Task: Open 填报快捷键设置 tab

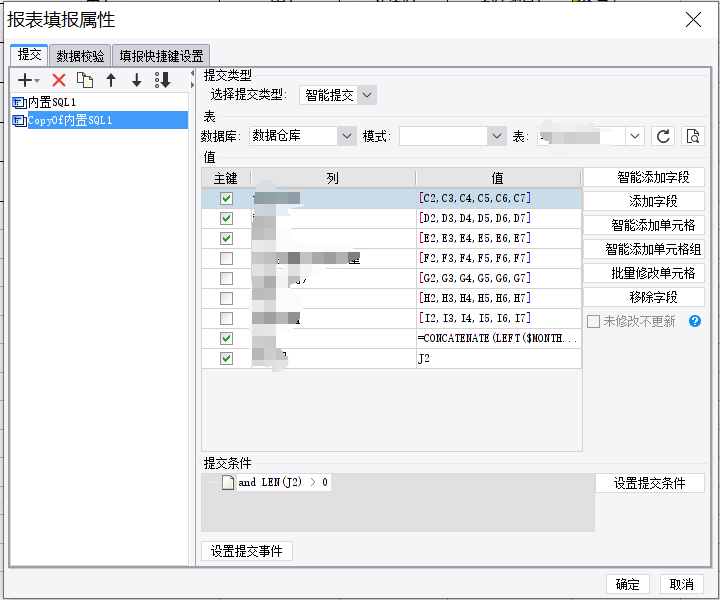Action: (161, 56)
